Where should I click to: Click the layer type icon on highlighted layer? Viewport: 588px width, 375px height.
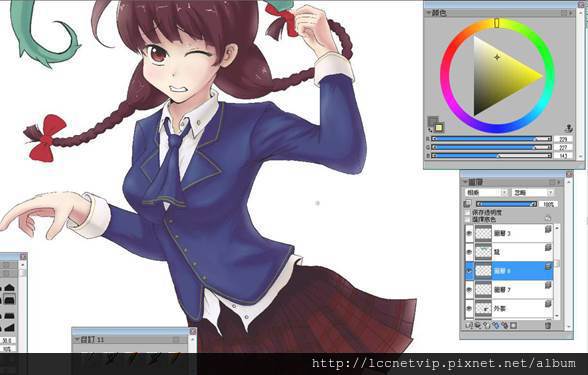coord(548,266)
